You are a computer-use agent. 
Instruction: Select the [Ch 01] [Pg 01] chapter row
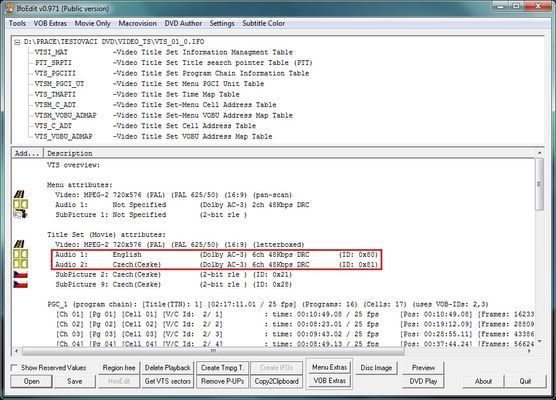pyautogui.click(x=295, y=314)
